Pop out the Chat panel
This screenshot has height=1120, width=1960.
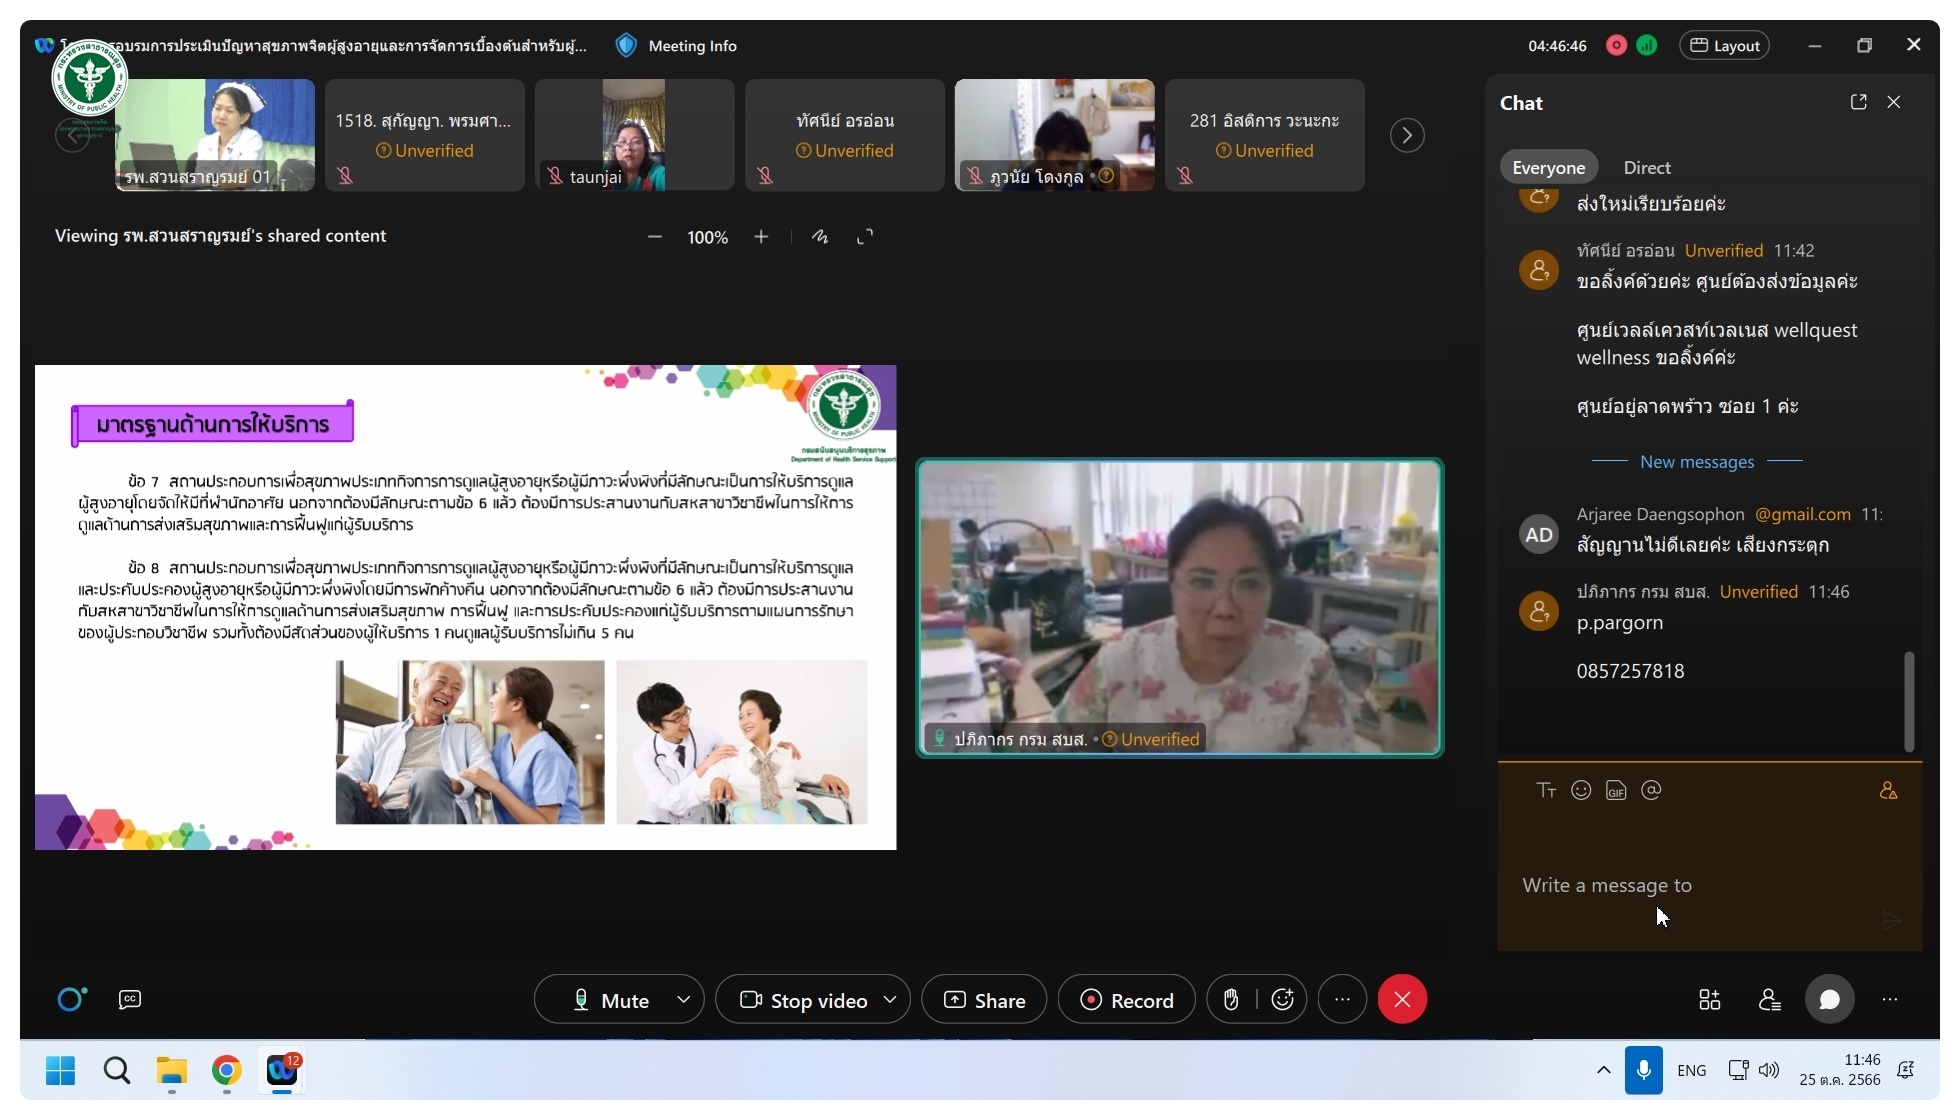click(x=1859, y=102)
